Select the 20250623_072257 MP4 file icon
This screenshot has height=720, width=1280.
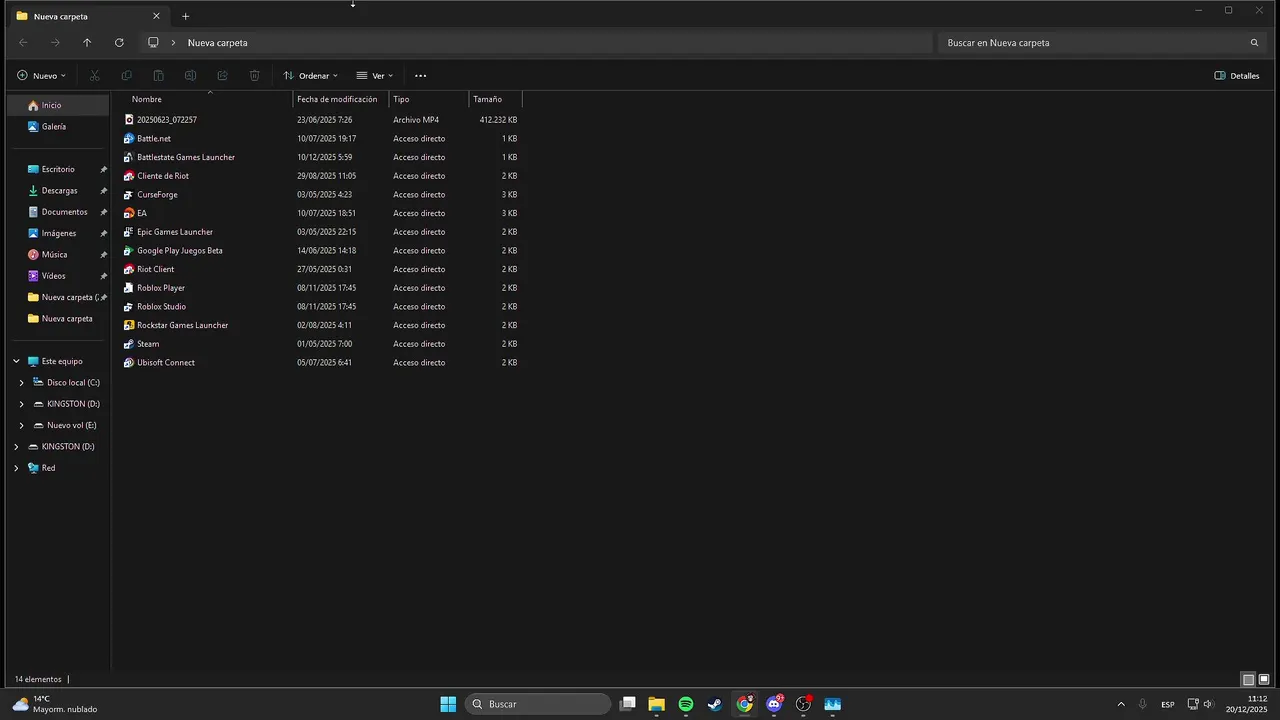pos(129,120)
